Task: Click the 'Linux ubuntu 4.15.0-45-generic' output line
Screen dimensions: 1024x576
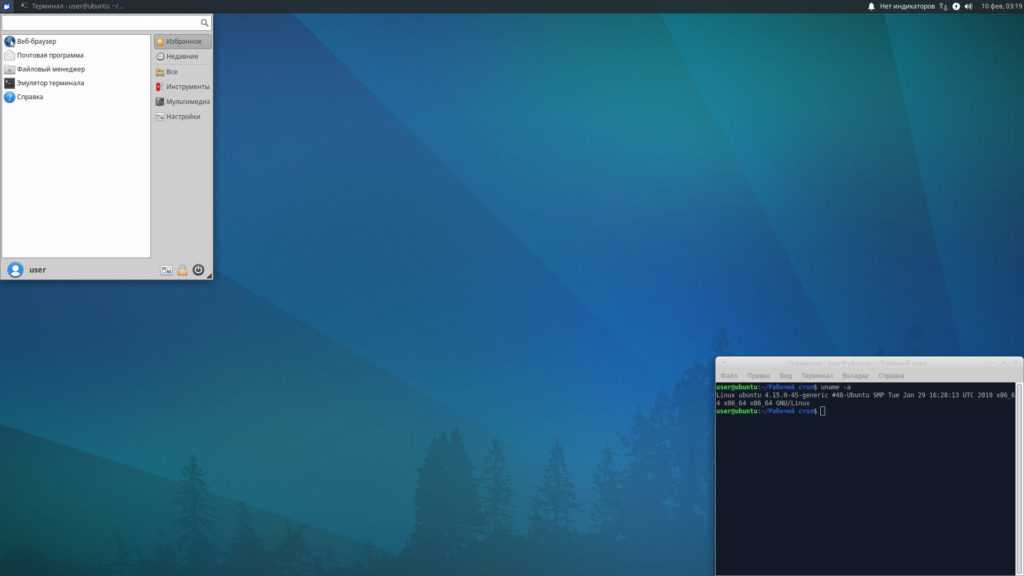Action: click(x=865, y=395)
